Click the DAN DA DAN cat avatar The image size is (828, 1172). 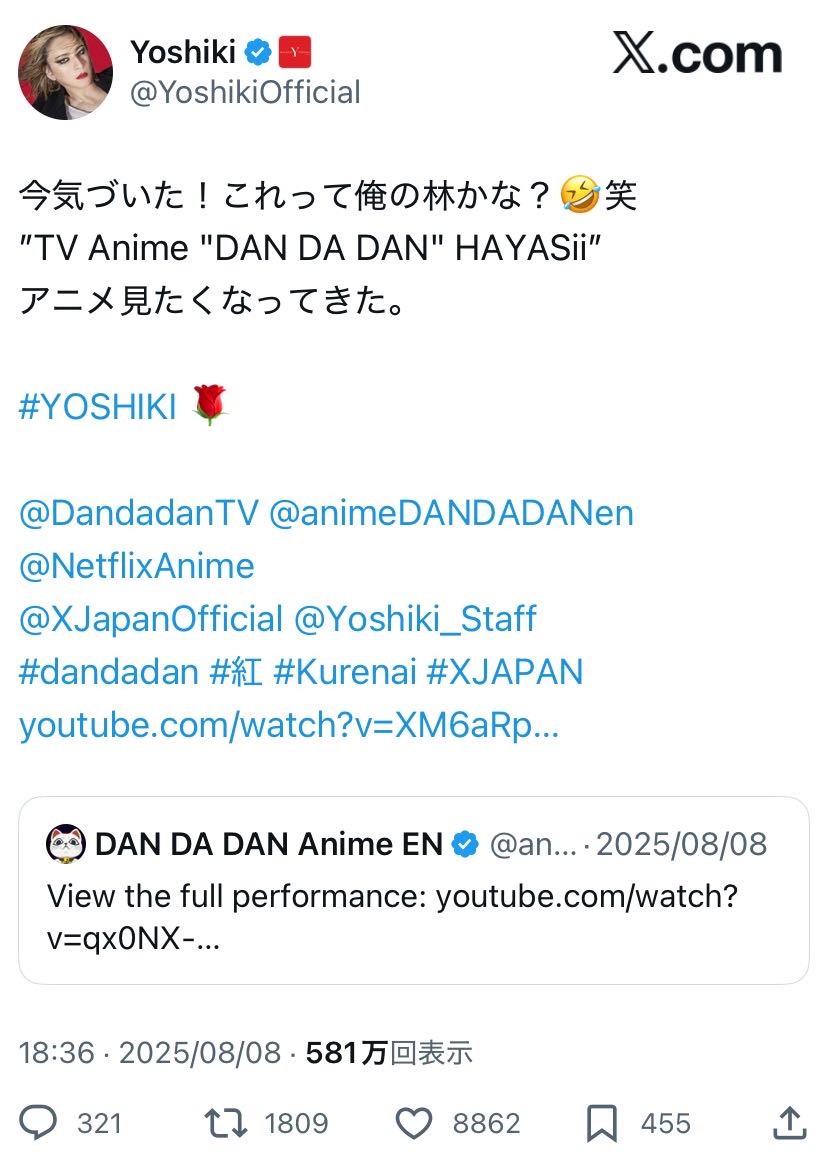pyautogui.click(x=65, y=844)
